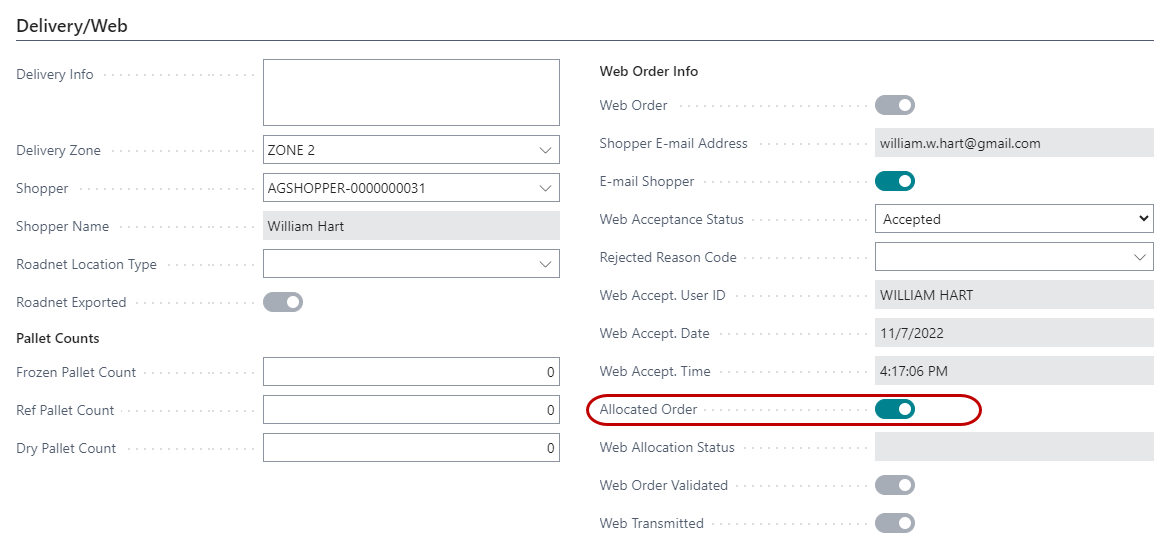This screenshot has height=551, width=1171.
Task: Open the Shopper dropdown chevron
Action: pos(545,188)
